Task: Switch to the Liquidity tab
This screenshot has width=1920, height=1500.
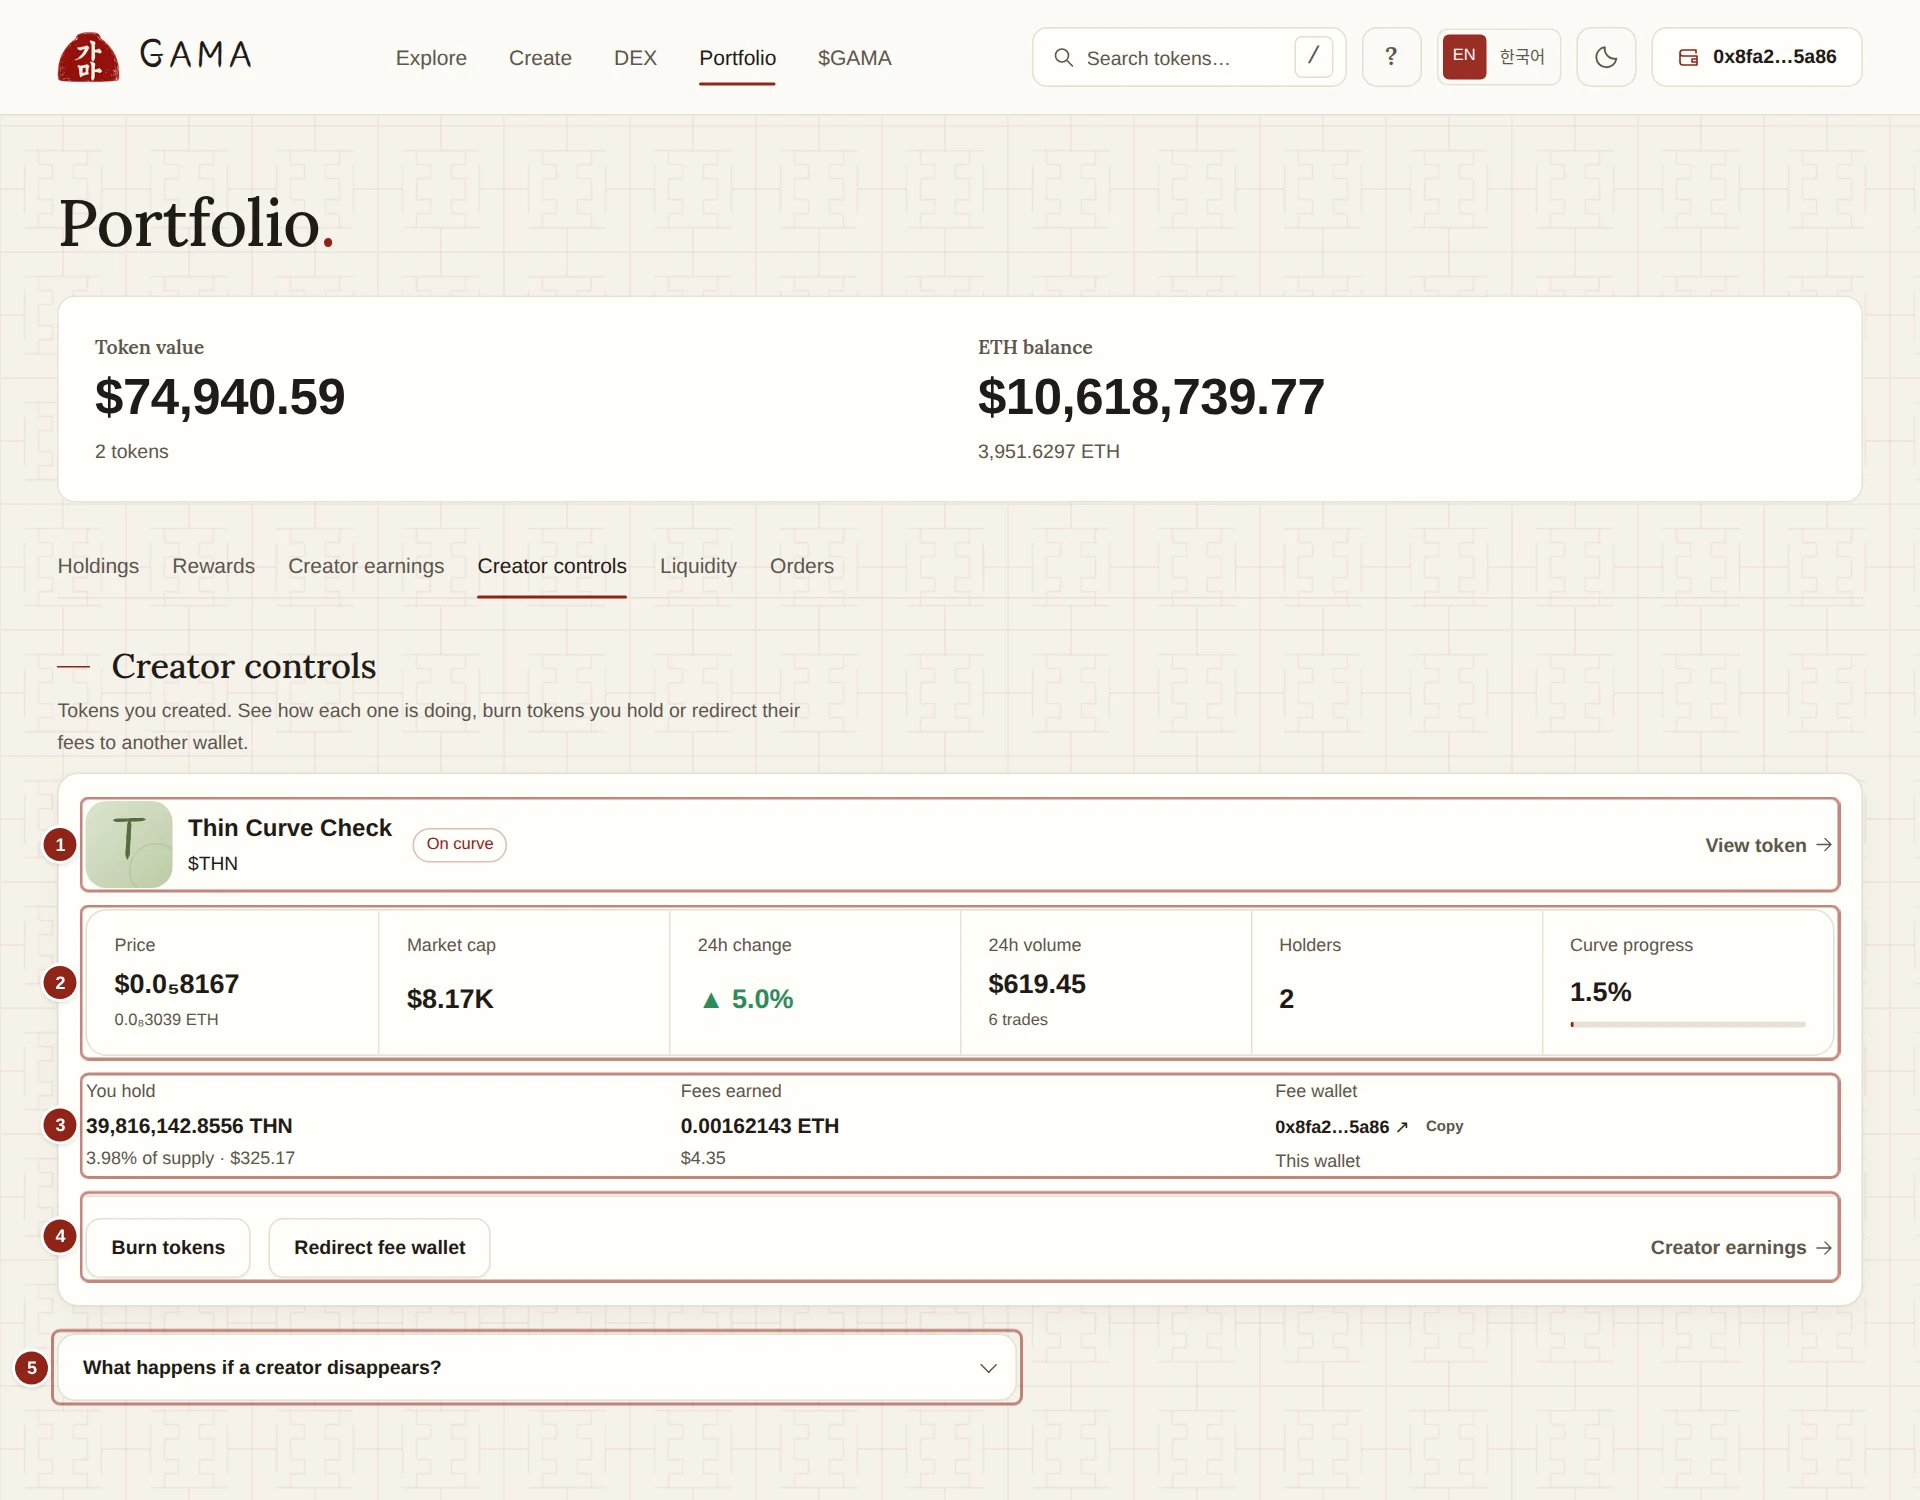Action: coord(698,566)
